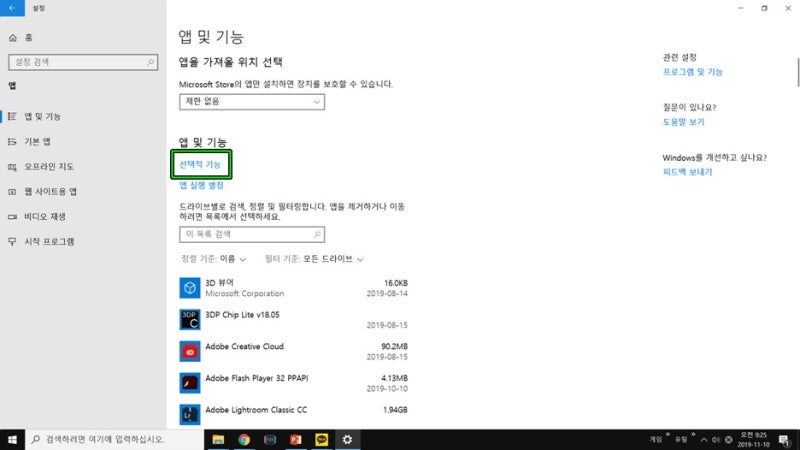Go back with the arrow button

(x=12, y=8)
